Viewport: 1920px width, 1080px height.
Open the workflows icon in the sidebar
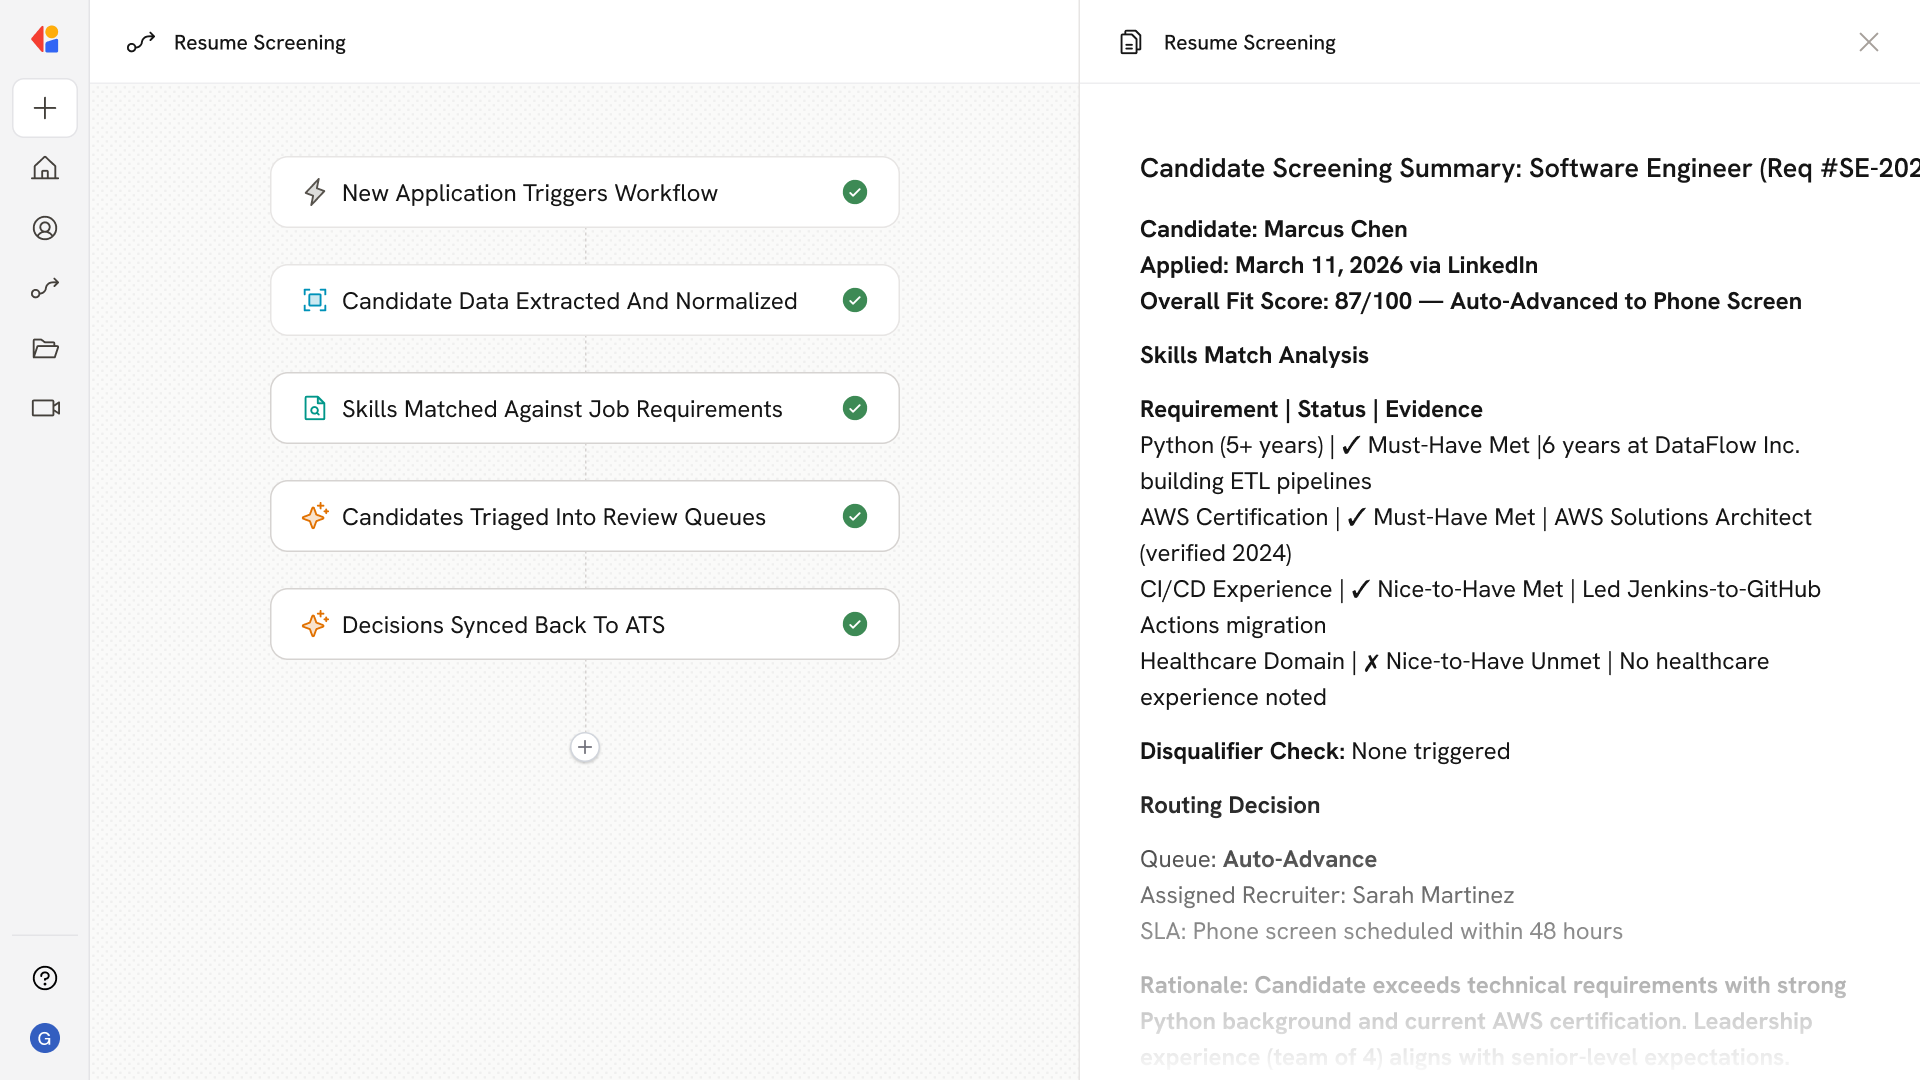[x=45, y=288]
